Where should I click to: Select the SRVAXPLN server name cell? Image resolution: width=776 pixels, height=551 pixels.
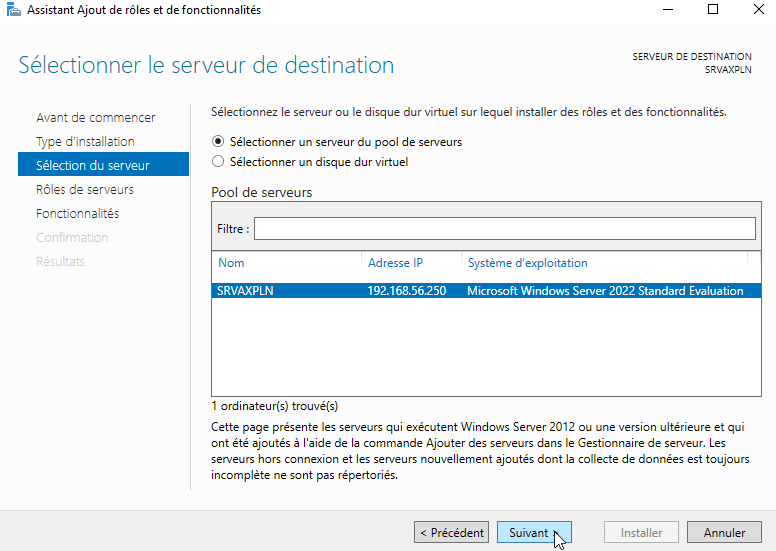(245, 291)
